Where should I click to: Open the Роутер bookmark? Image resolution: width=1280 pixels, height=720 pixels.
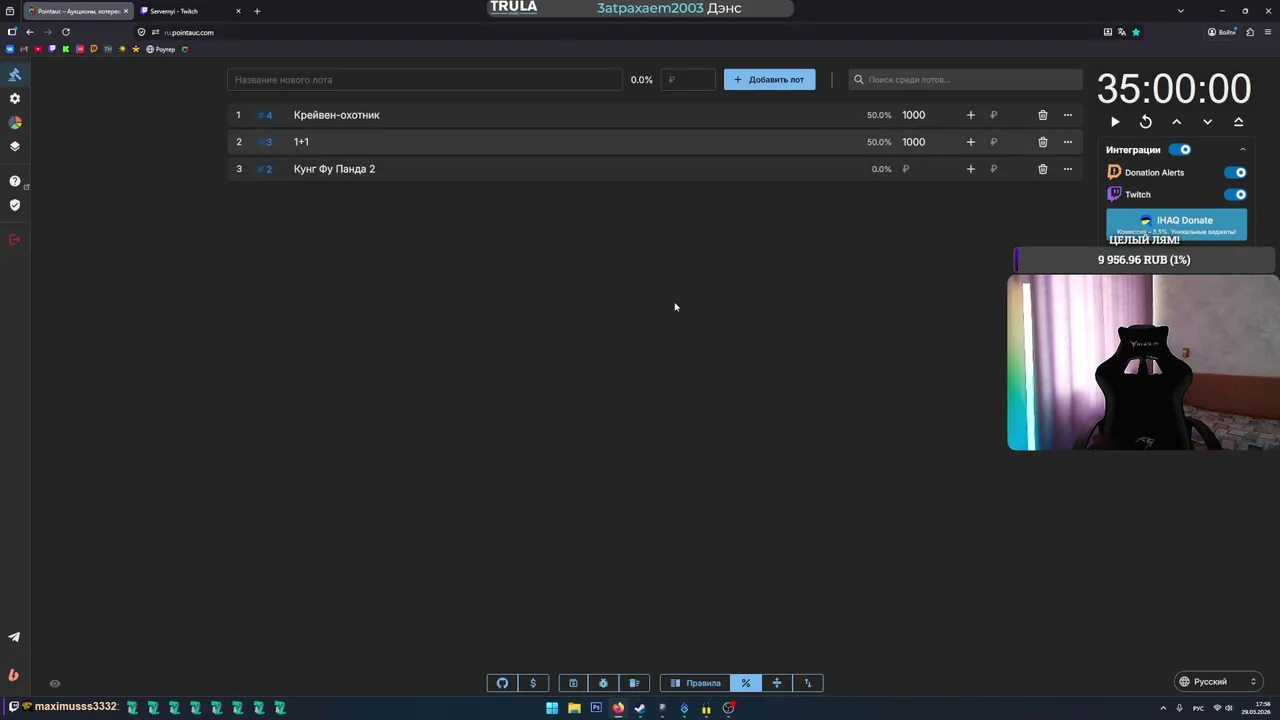160,49
